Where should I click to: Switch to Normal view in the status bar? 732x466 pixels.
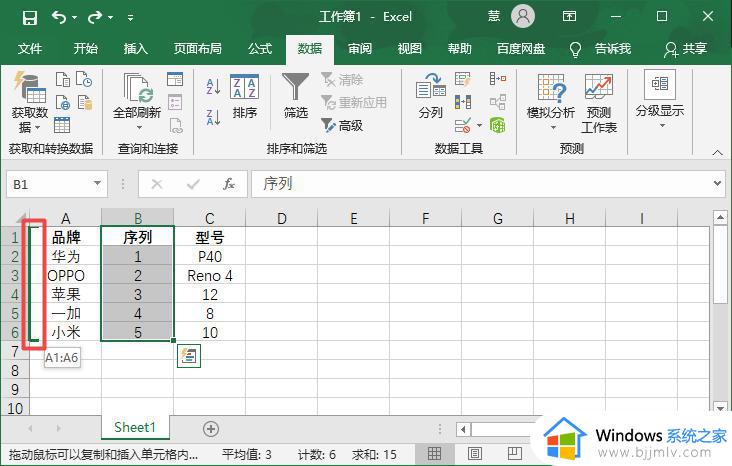click(x=434, y=453)
